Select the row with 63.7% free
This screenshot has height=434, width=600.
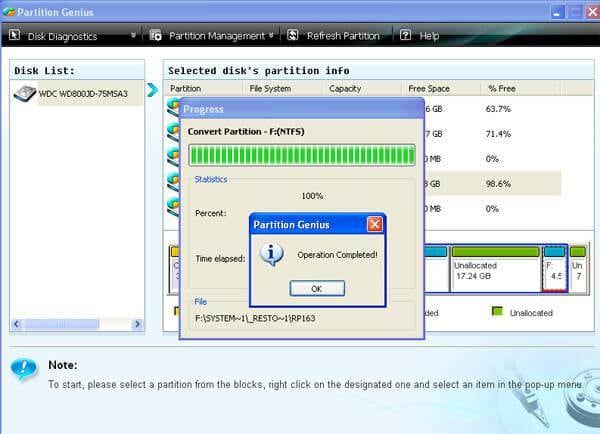(x=492, y=109)
